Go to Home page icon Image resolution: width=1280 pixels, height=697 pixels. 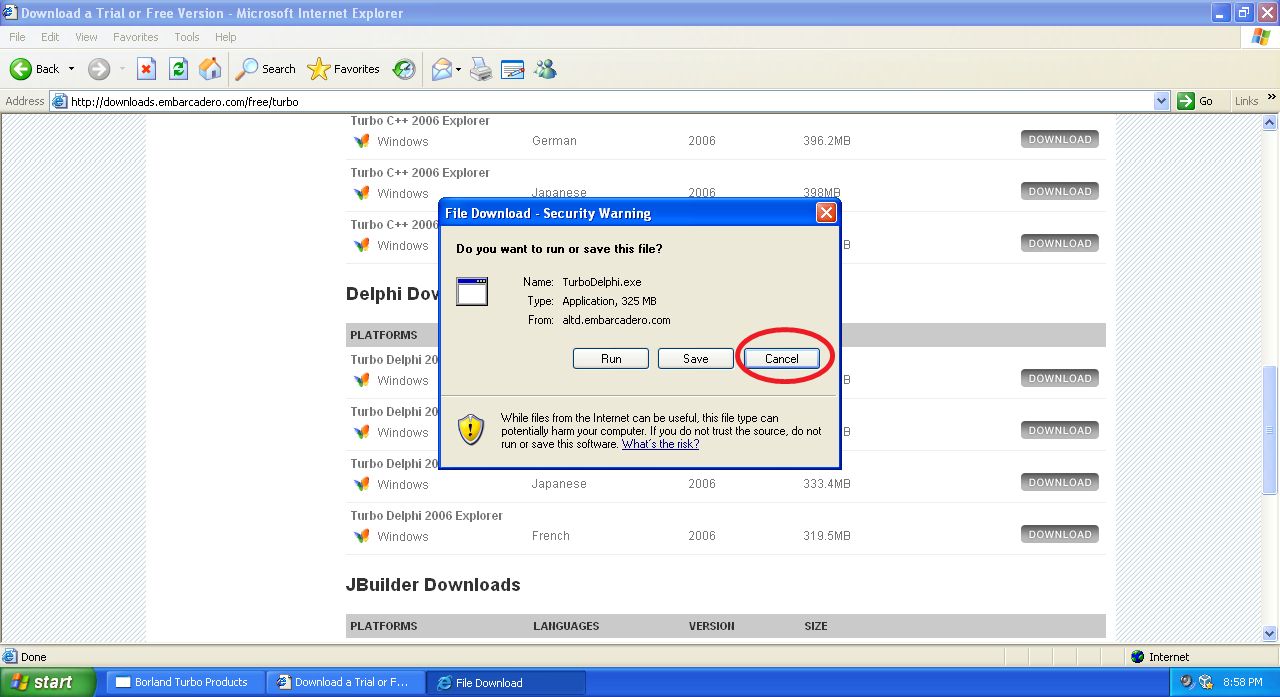tap(210, 69)
